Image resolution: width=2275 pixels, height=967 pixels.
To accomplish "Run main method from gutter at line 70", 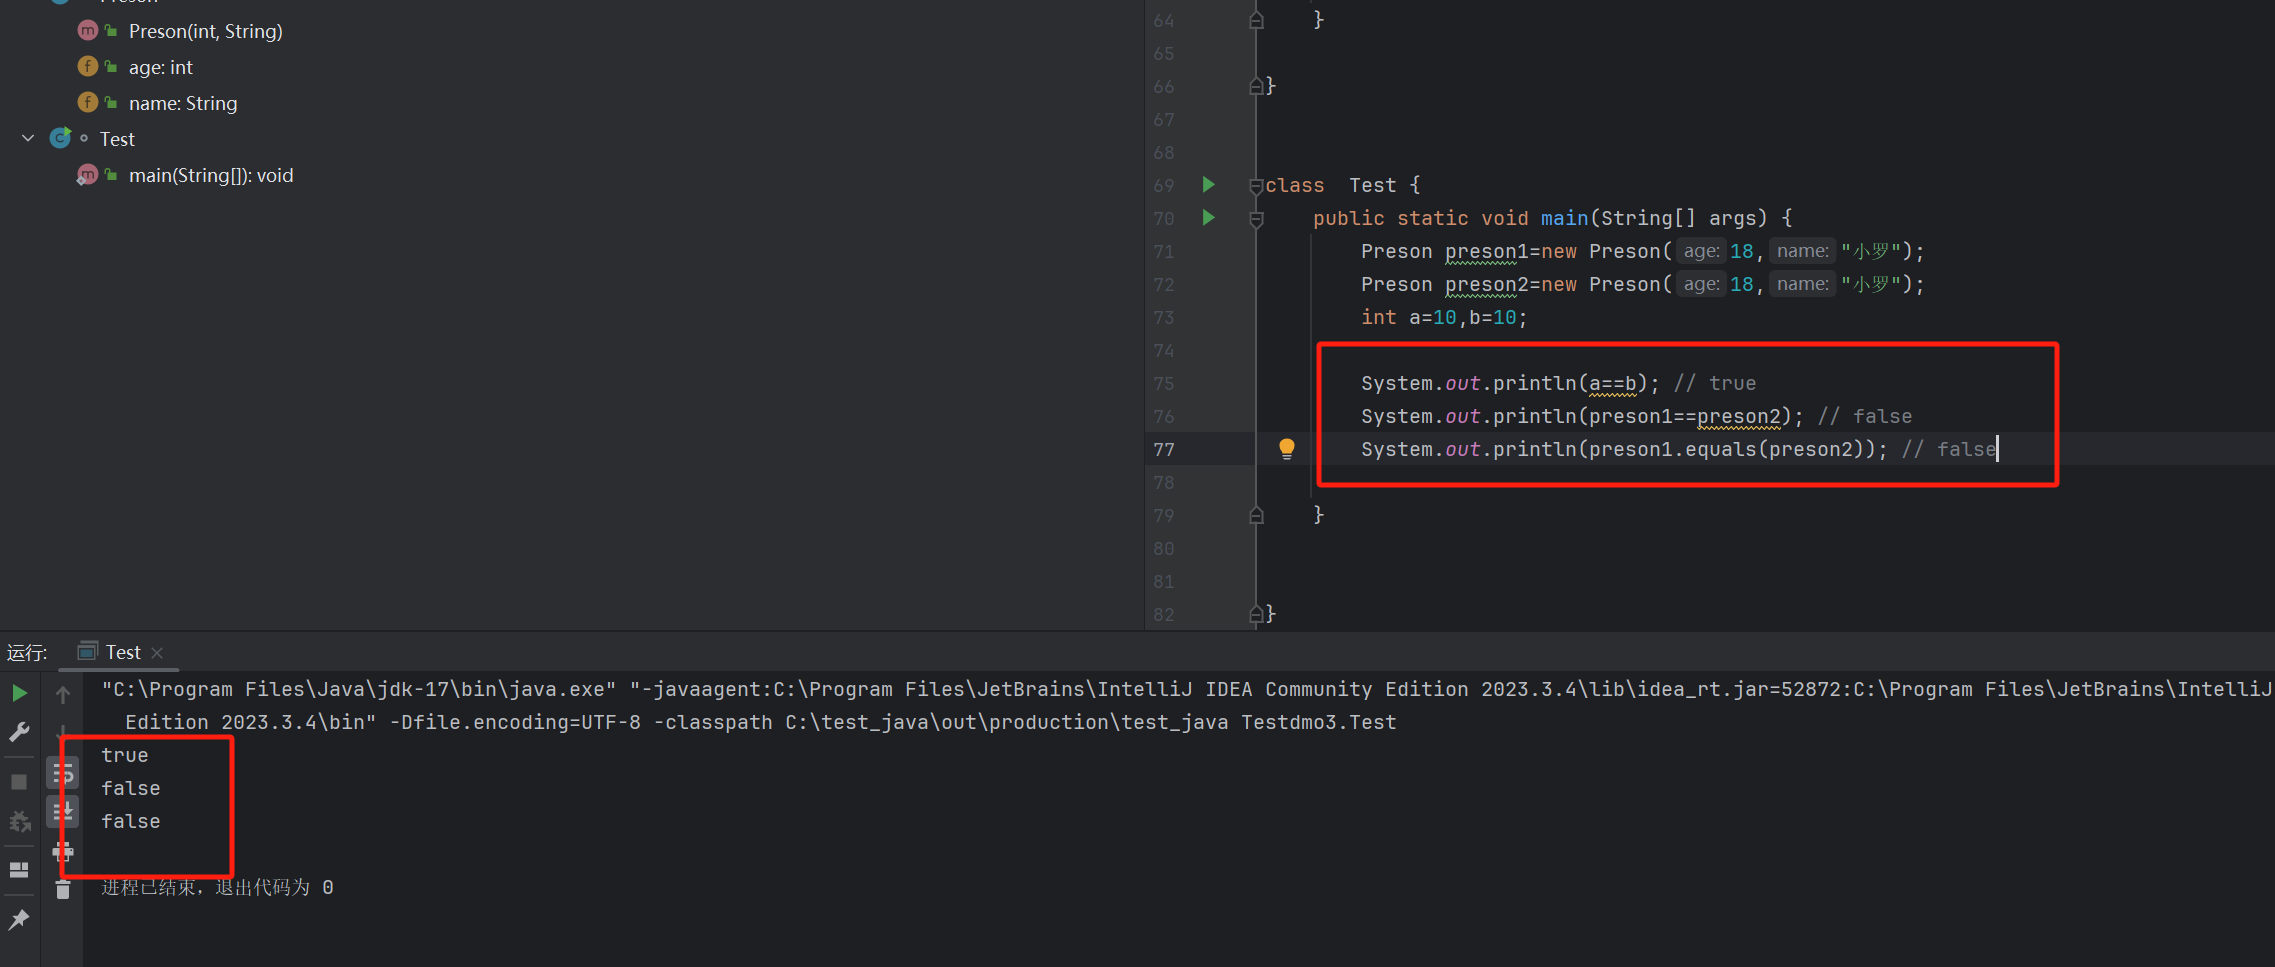I will (x=1208, y=217).
